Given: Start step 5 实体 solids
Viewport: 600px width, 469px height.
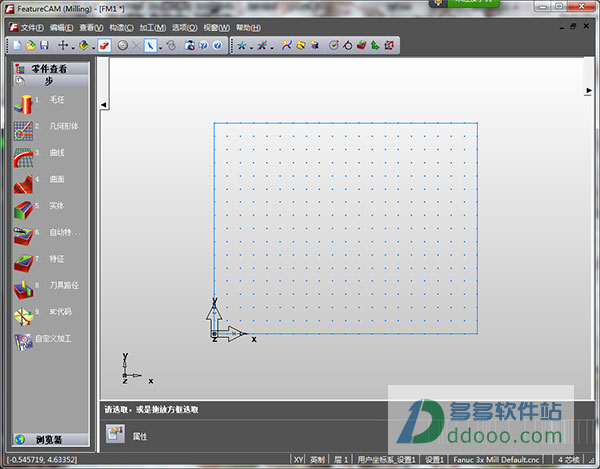Looking at the screenshot, I should 39,209.
